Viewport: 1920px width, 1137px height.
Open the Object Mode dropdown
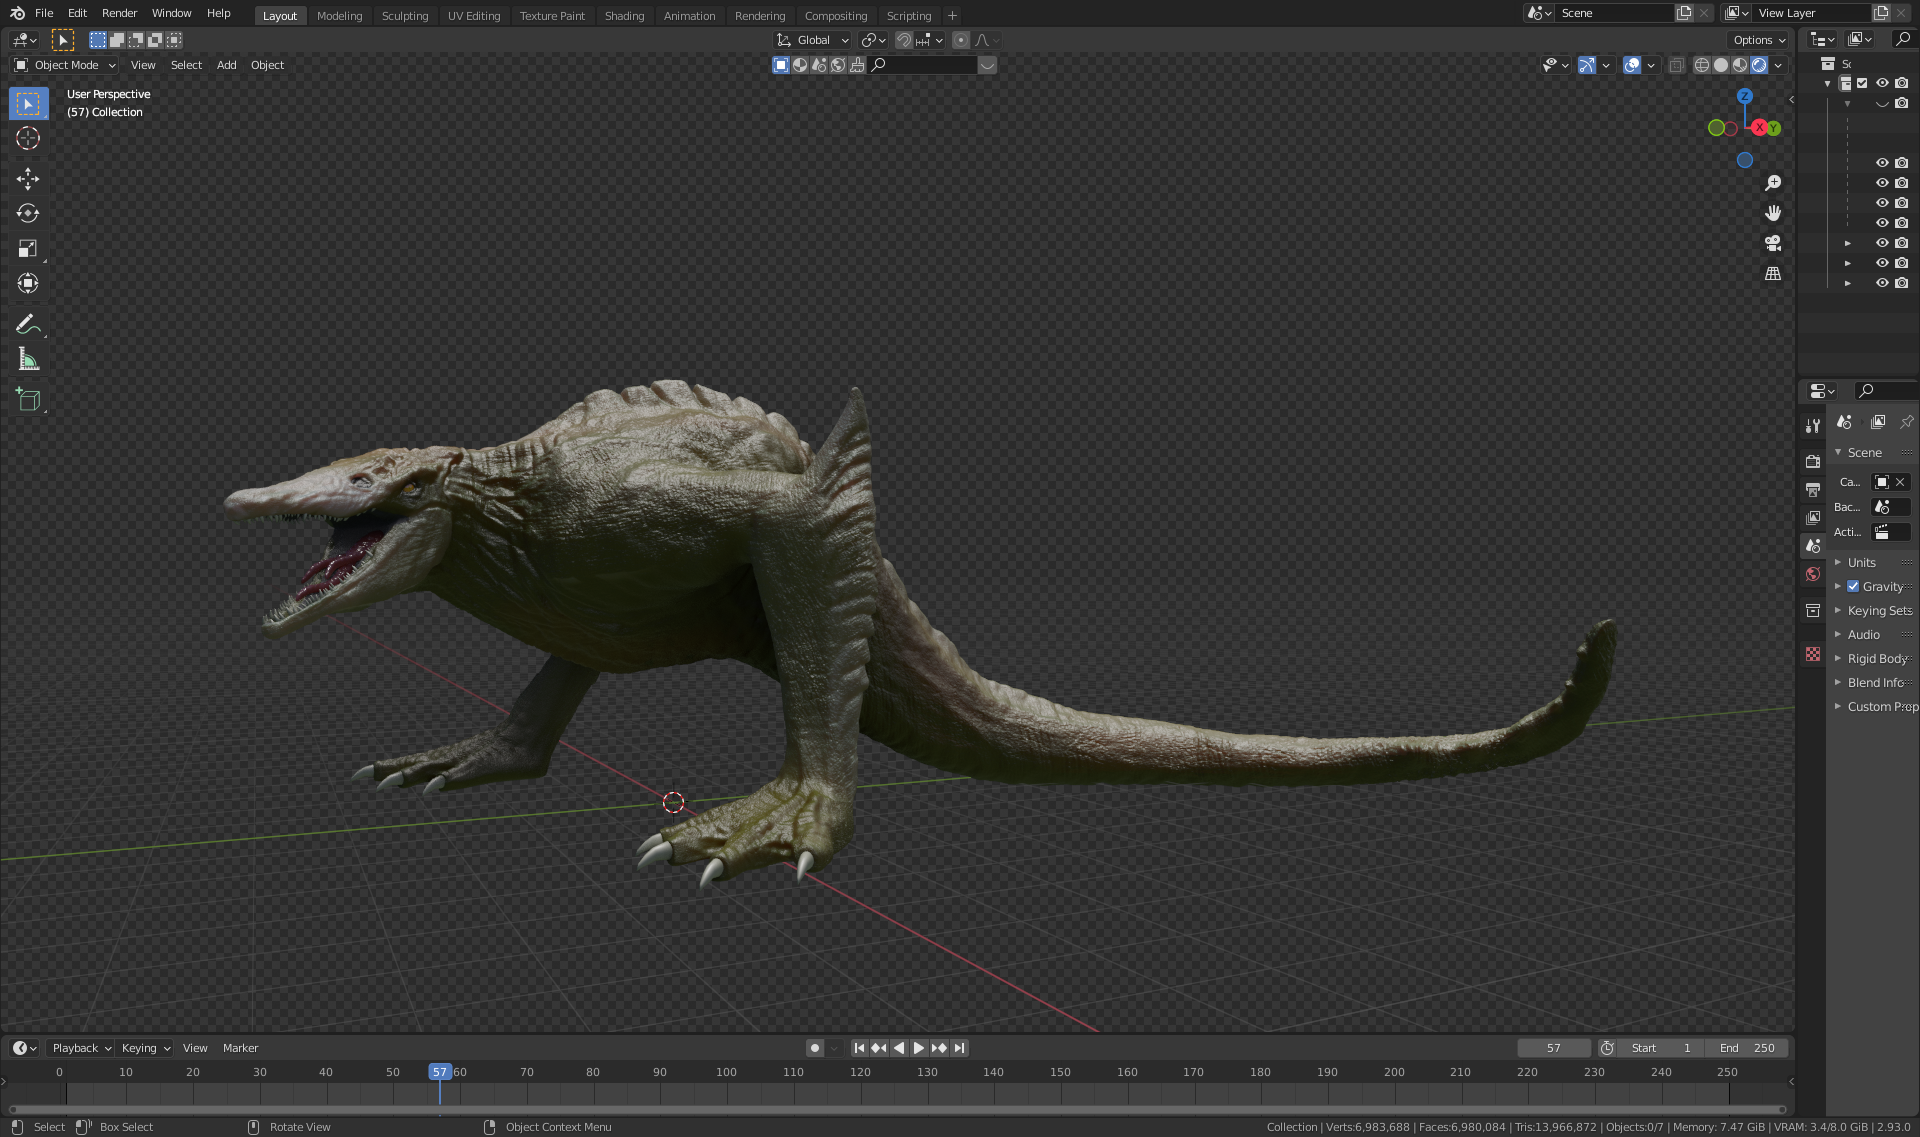(x=66, y=65)
